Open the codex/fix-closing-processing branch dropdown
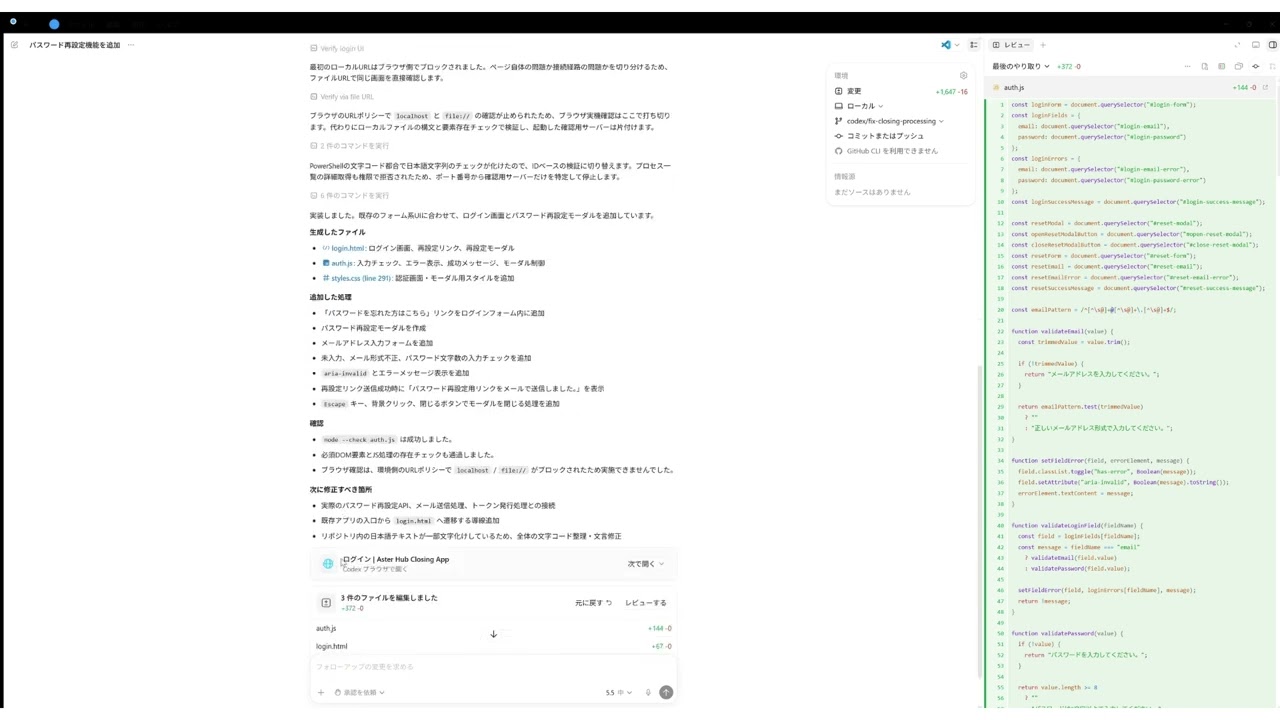 pyautogui.click(x=889, y=121)
